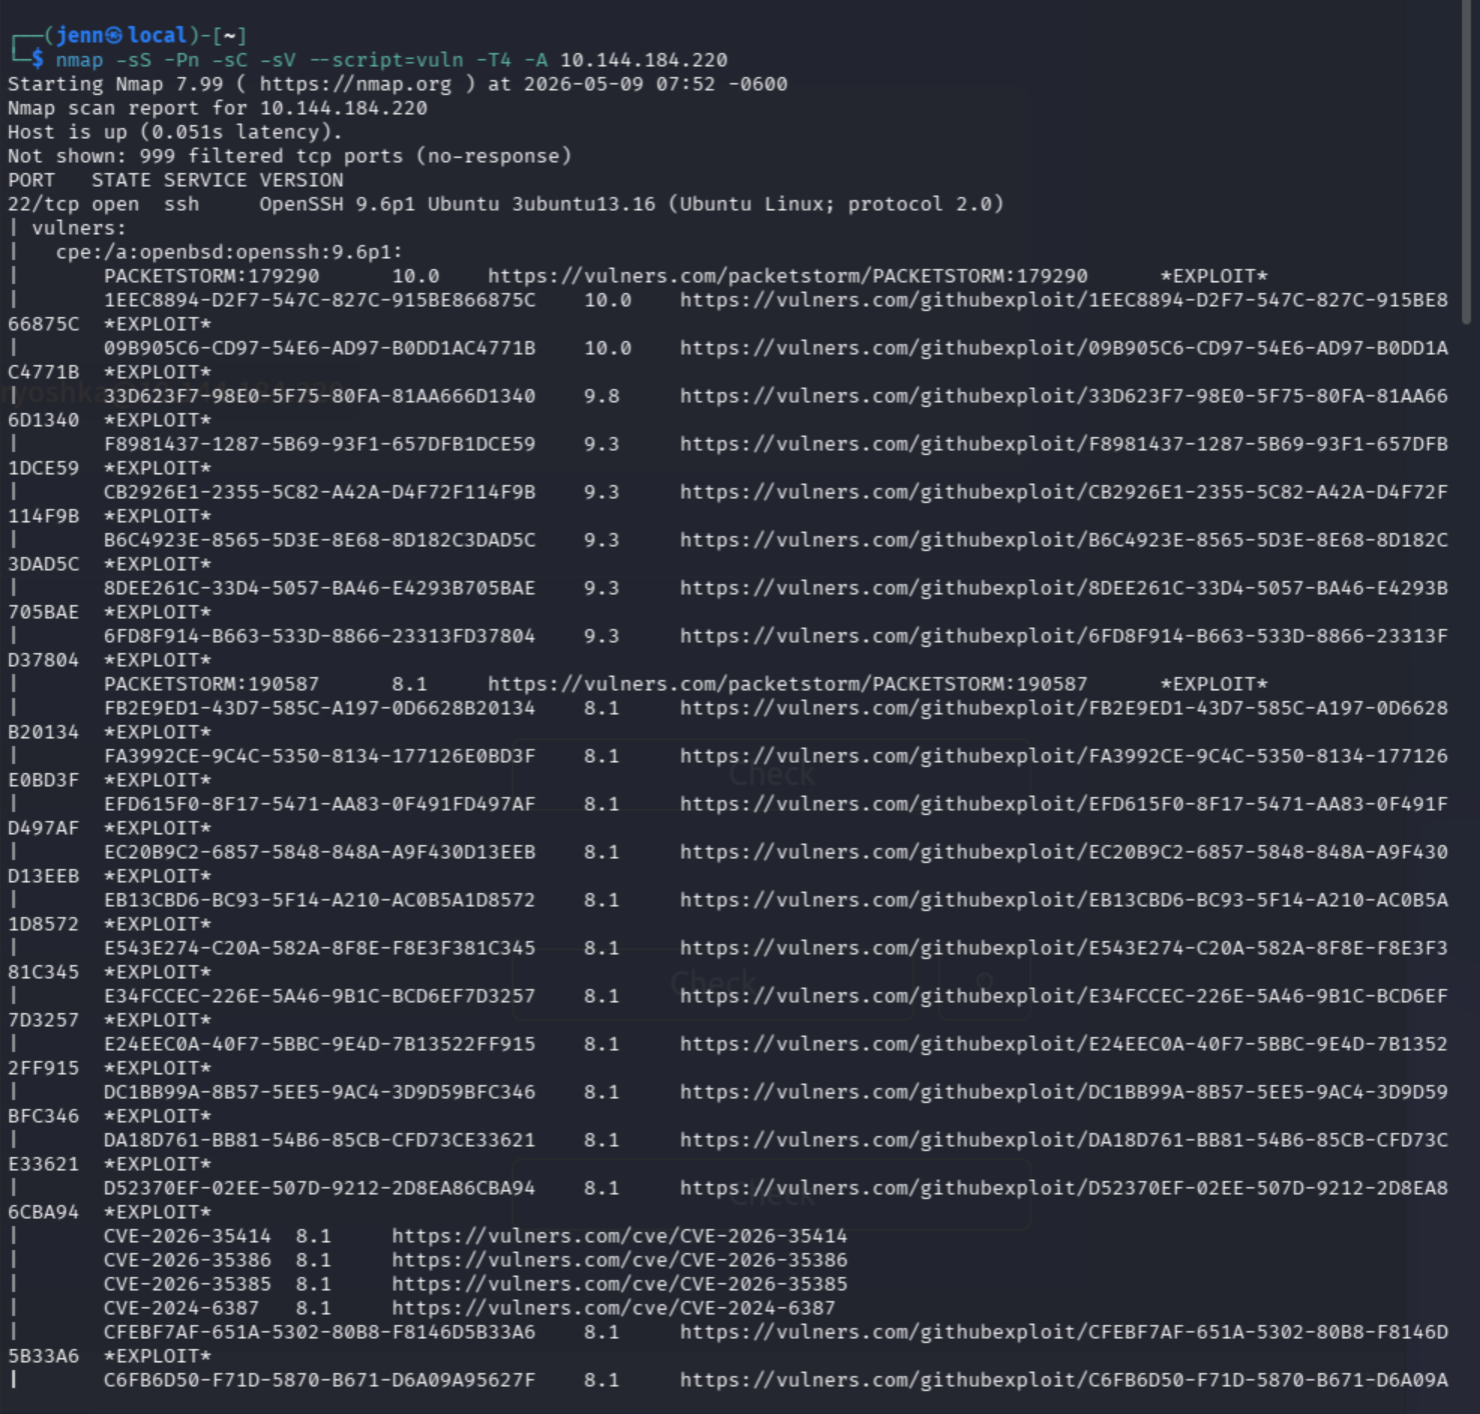Screen dimensions: 1480x1414
Task: Click the ID 'FA3992CE-9C4C-5350-8134-177126E0BD3F' in left column
Action: pos(320,756)
